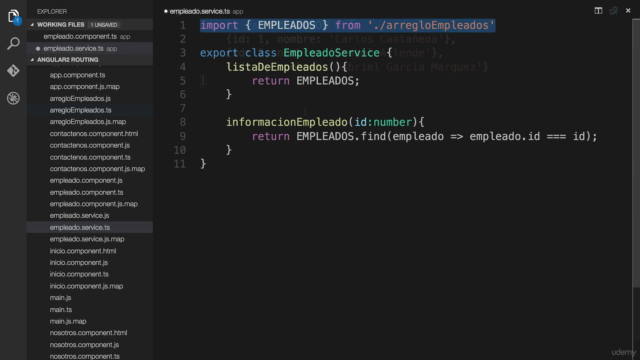Click the editor vertical scrollbar
Screen dimensions: 640x360
click(636, 153)
